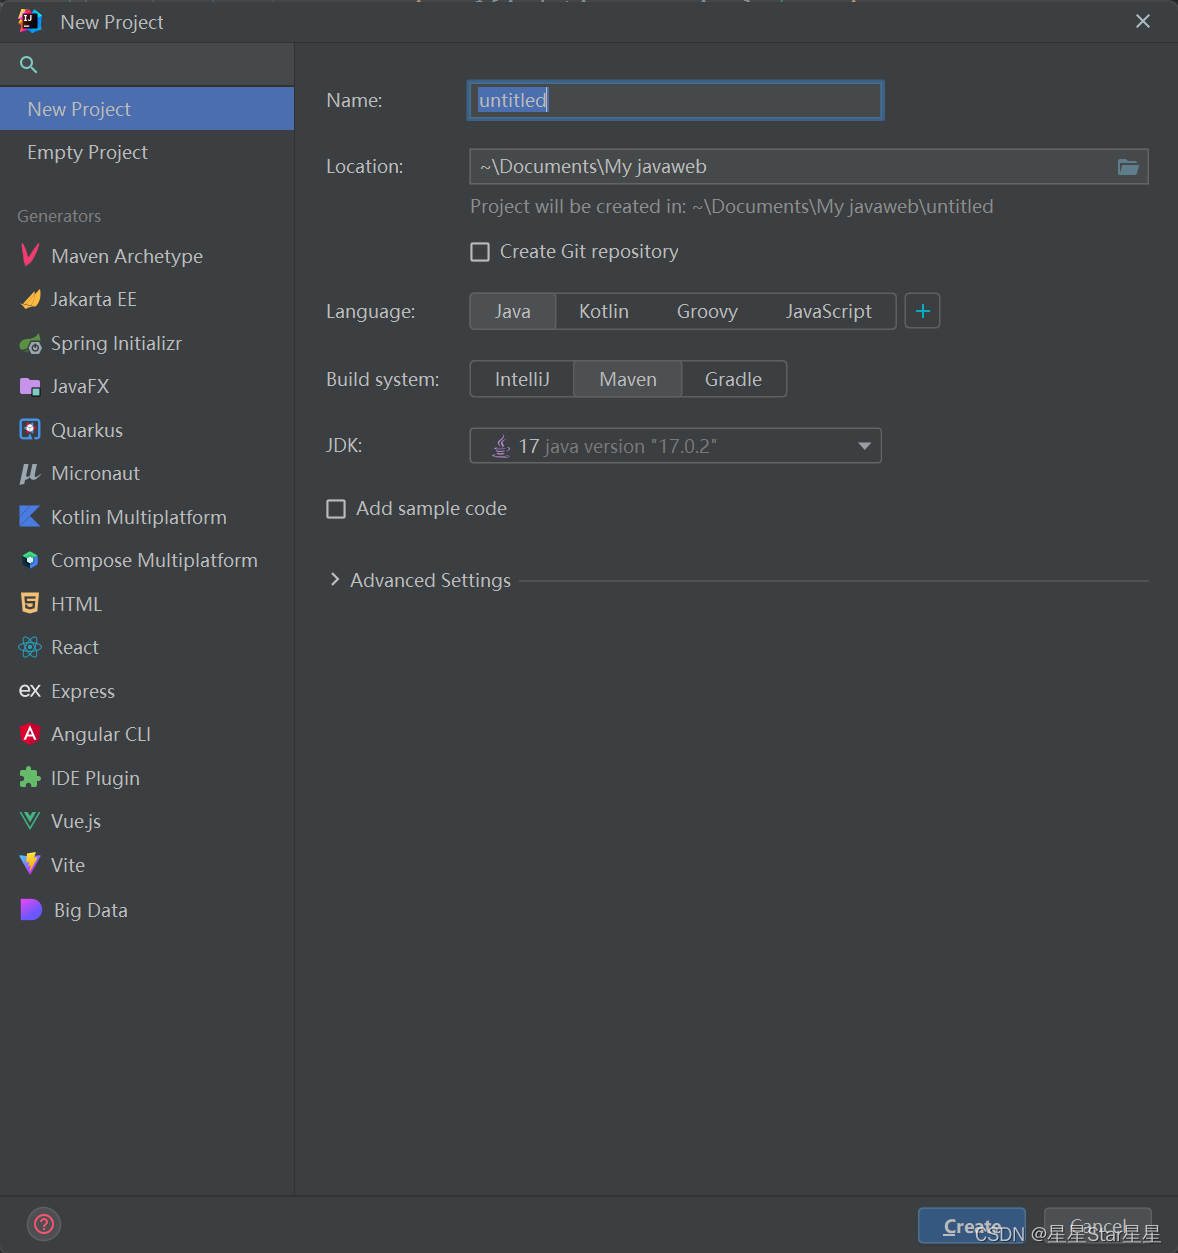
Task: Select Groovy language option
Action: (707, 311)
